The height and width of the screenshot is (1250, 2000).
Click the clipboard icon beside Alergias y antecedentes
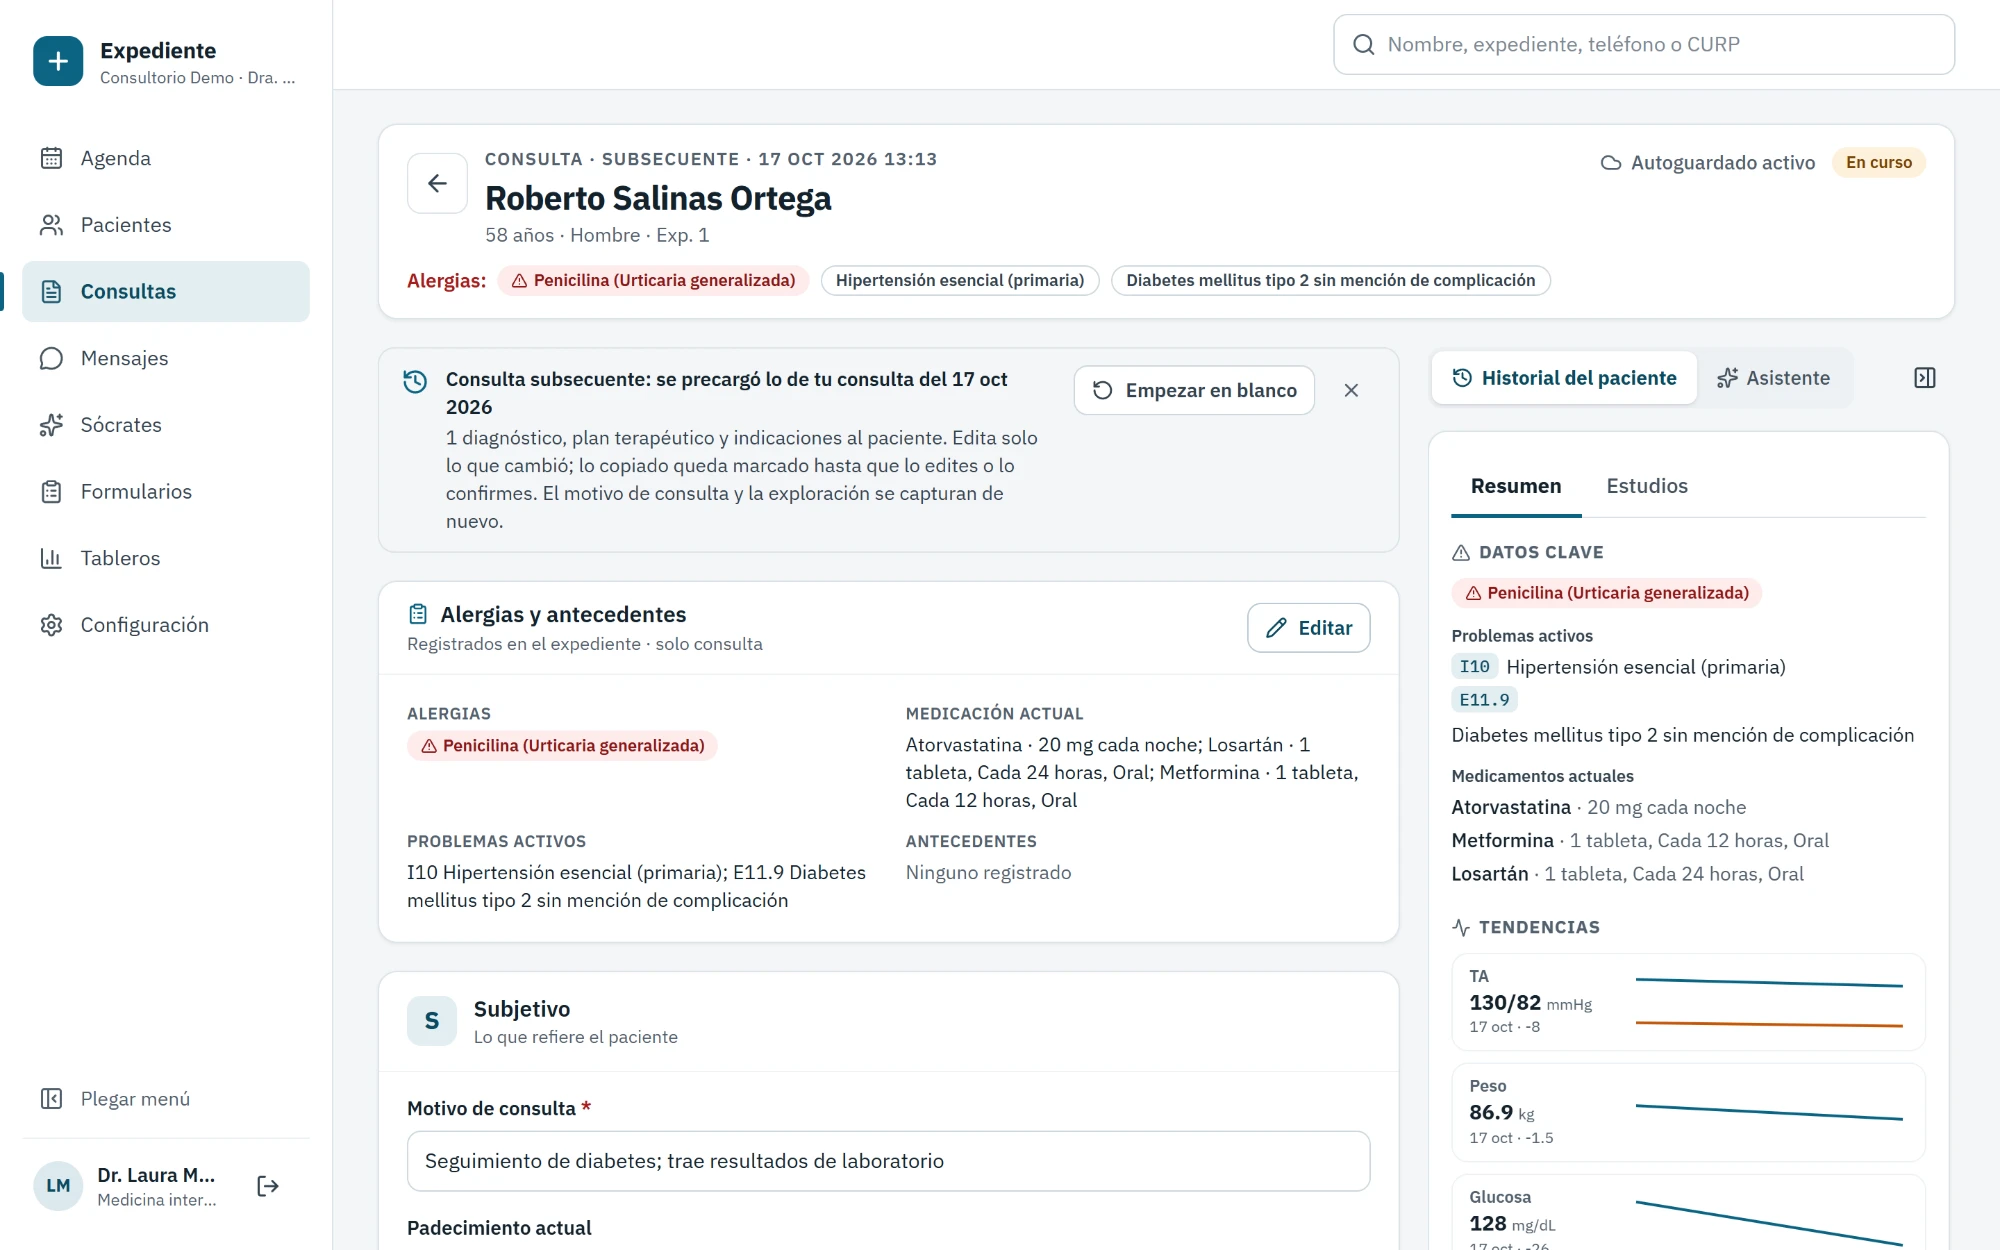click(418, 614)
